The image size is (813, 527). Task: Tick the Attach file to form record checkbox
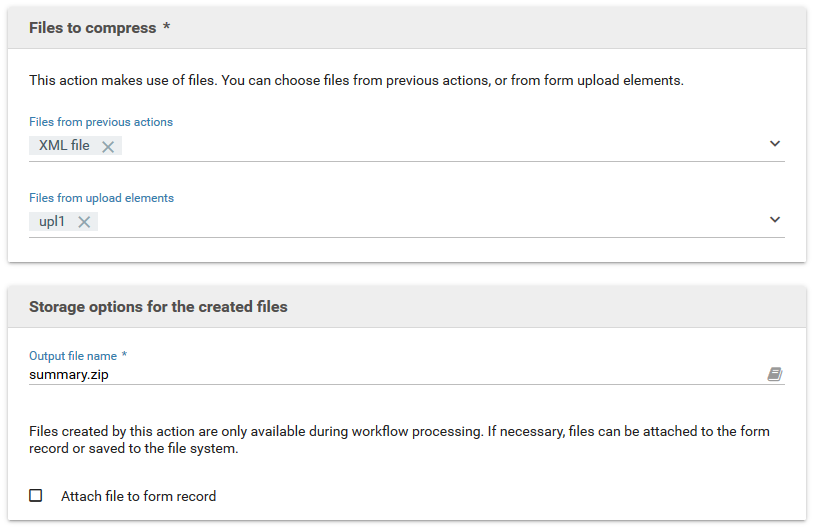pyautogui.click(x=36, y=495)
